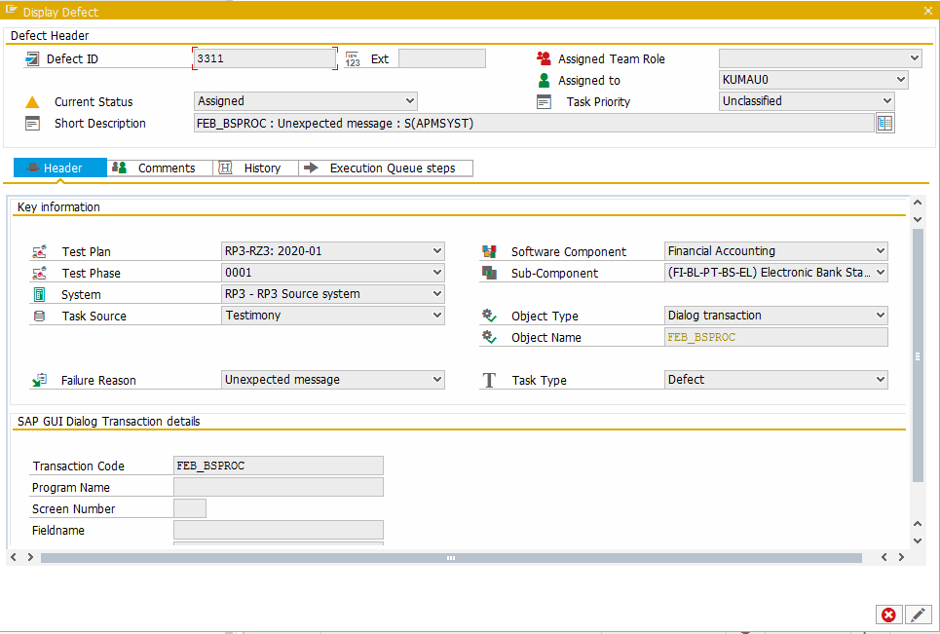Image resolution: width=940 pixels, height=634 pixels.
Task: Click the far-left horizontal scroll arrow
Action: (14, 557)
